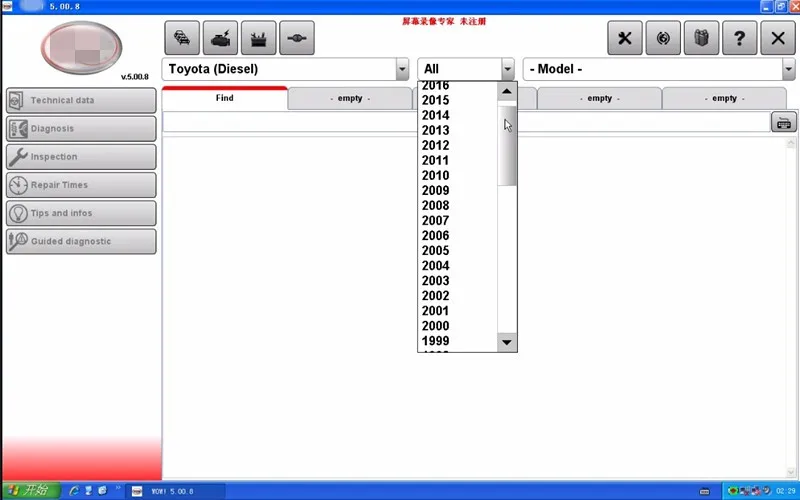Click the battery/electrical toolbar icon
The height and width of the screenshot is (500, 800).
[259, 38]
